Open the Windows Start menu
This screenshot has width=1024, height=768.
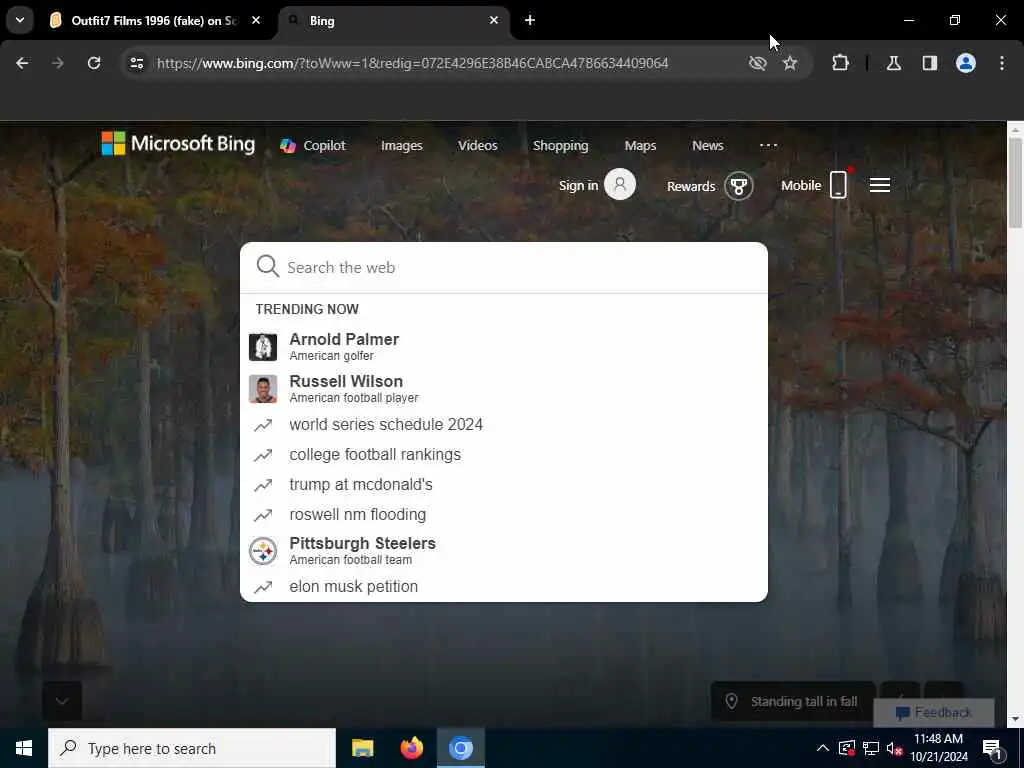coord(24,748)
